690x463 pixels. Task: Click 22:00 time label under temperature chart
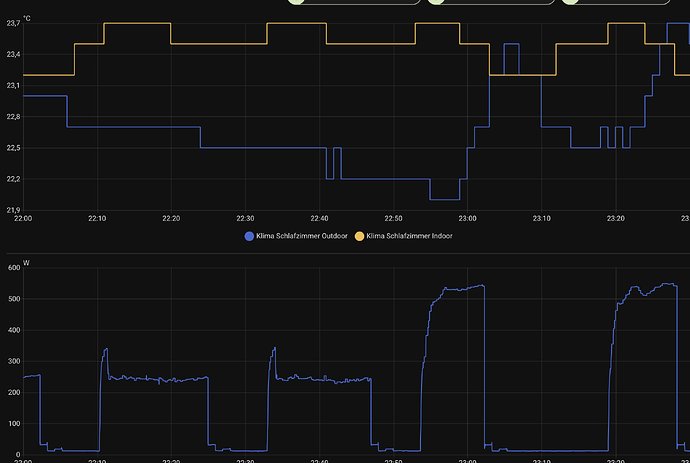tap(23, 218)
